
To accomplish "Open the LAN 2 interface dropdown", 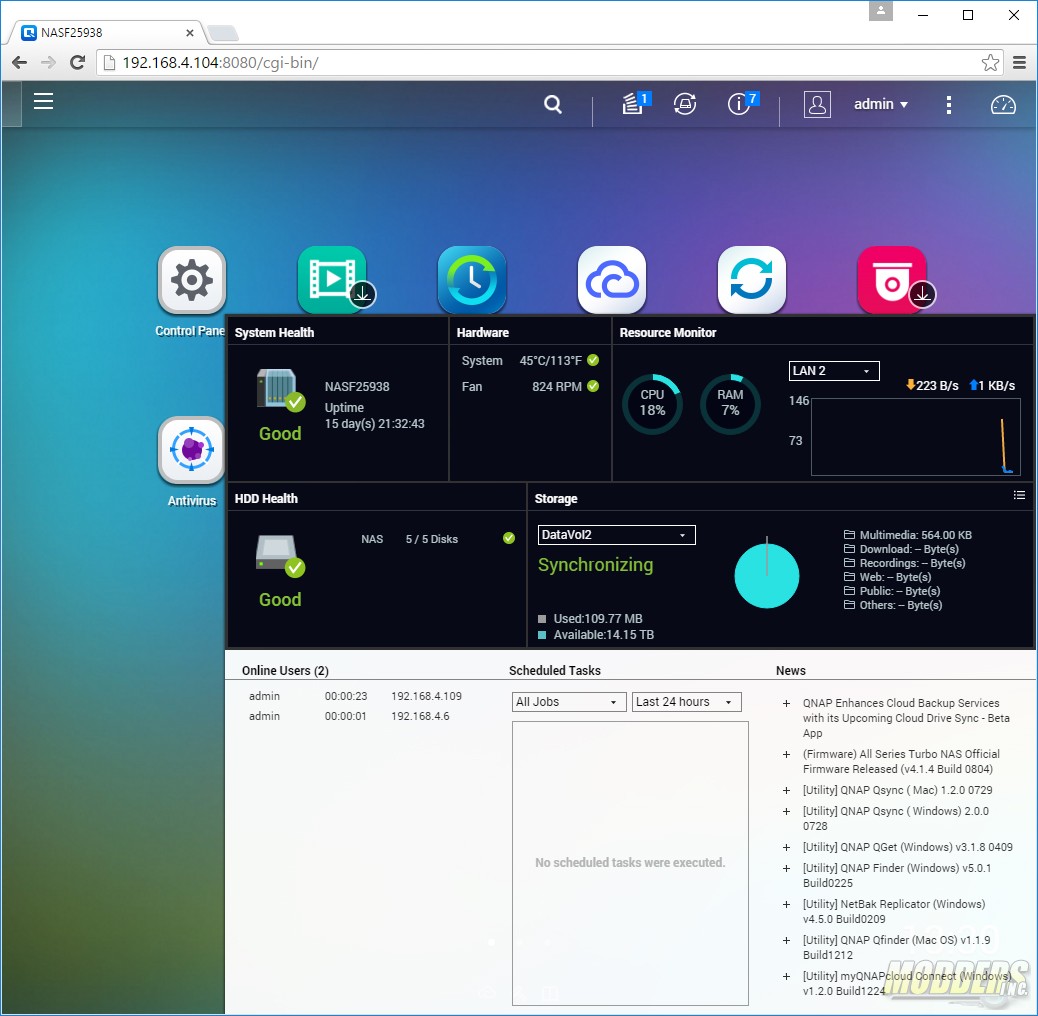I will pos(834,371).
